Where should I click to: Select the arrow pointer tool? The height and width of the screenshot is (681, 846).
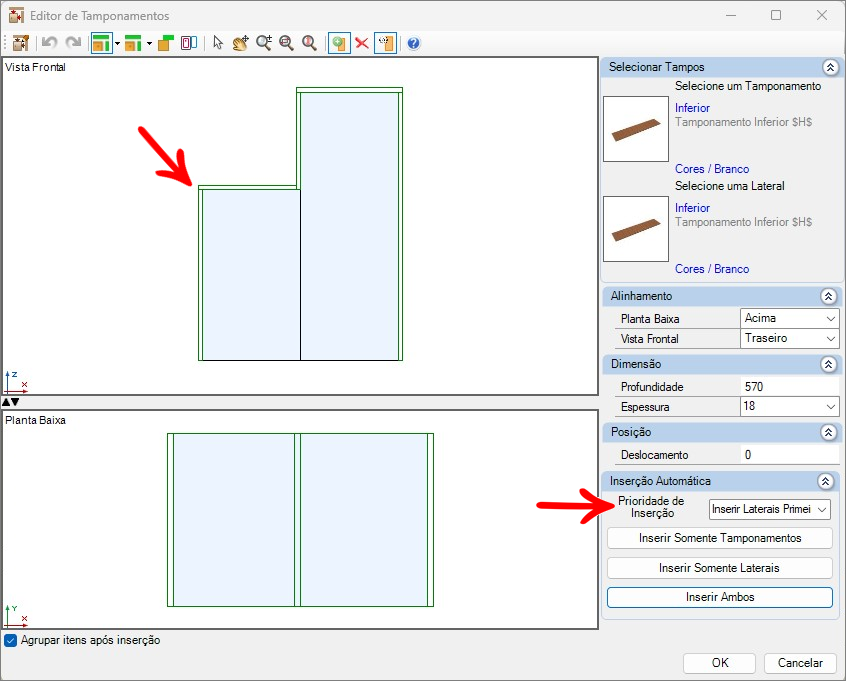pyautogui.click(x=217, y=43)
